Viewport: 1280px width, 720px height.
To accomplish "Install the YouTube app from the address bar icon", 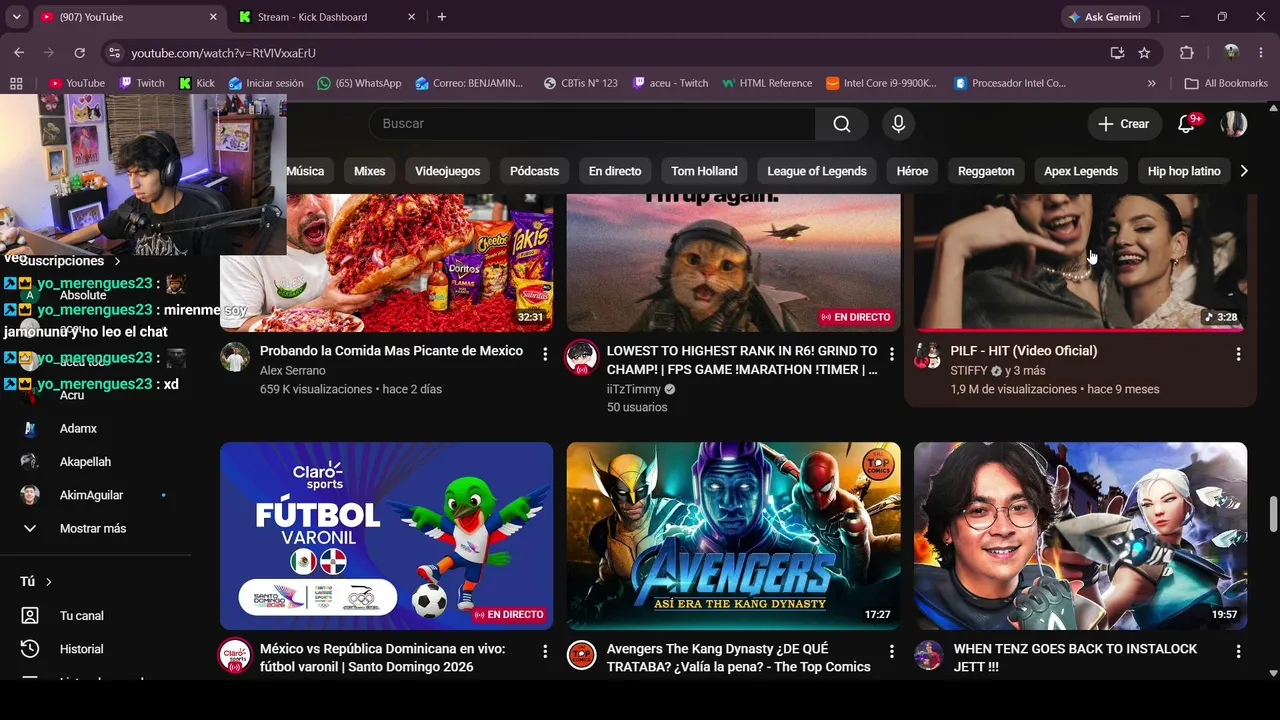I will (1117, 53).
